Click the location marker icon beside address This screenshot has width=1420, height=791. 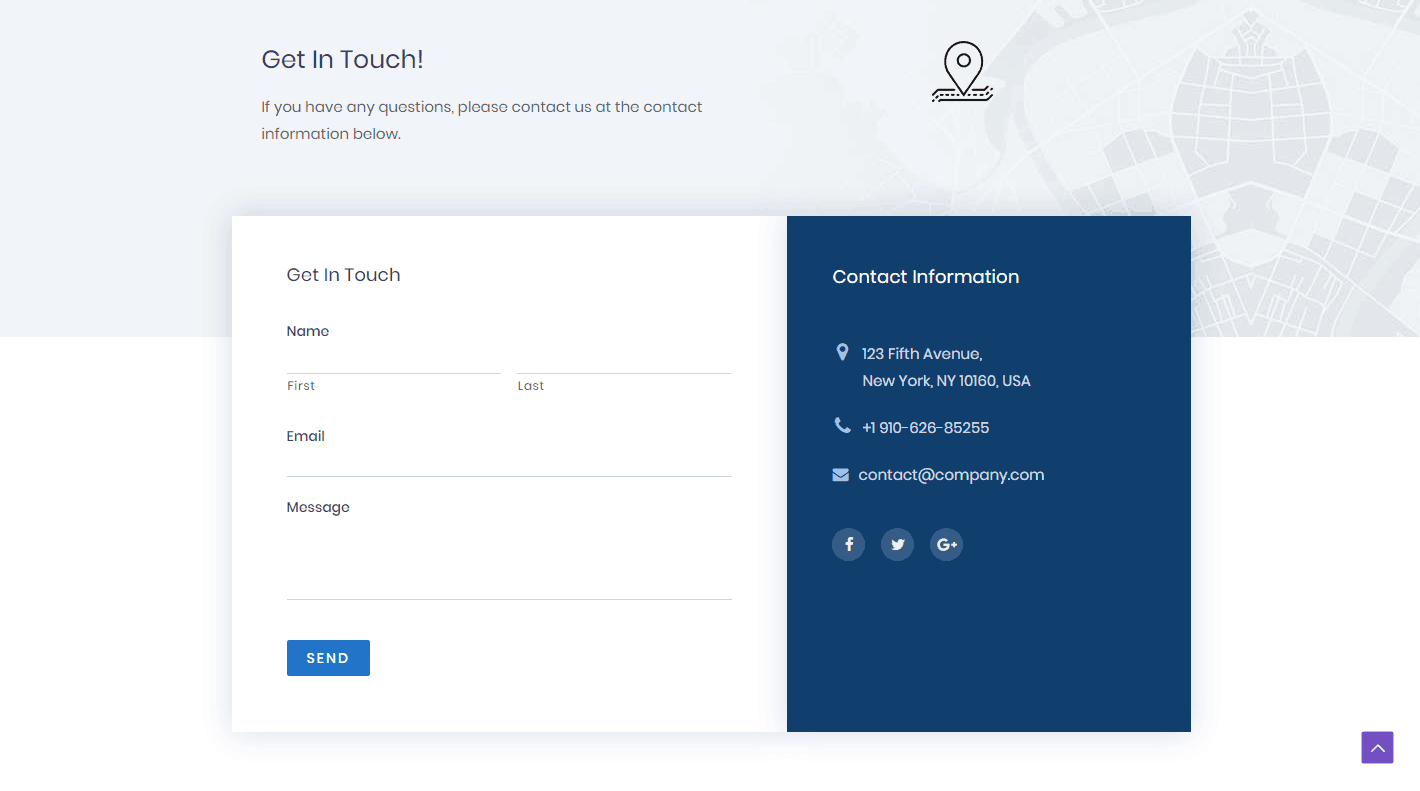[x=842, y=352]
